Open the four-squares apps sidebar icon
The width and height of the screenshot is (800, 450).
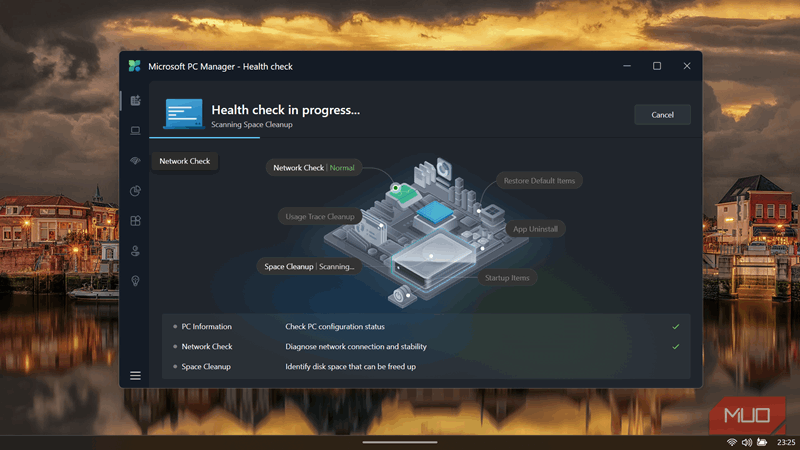coord(135,221)
